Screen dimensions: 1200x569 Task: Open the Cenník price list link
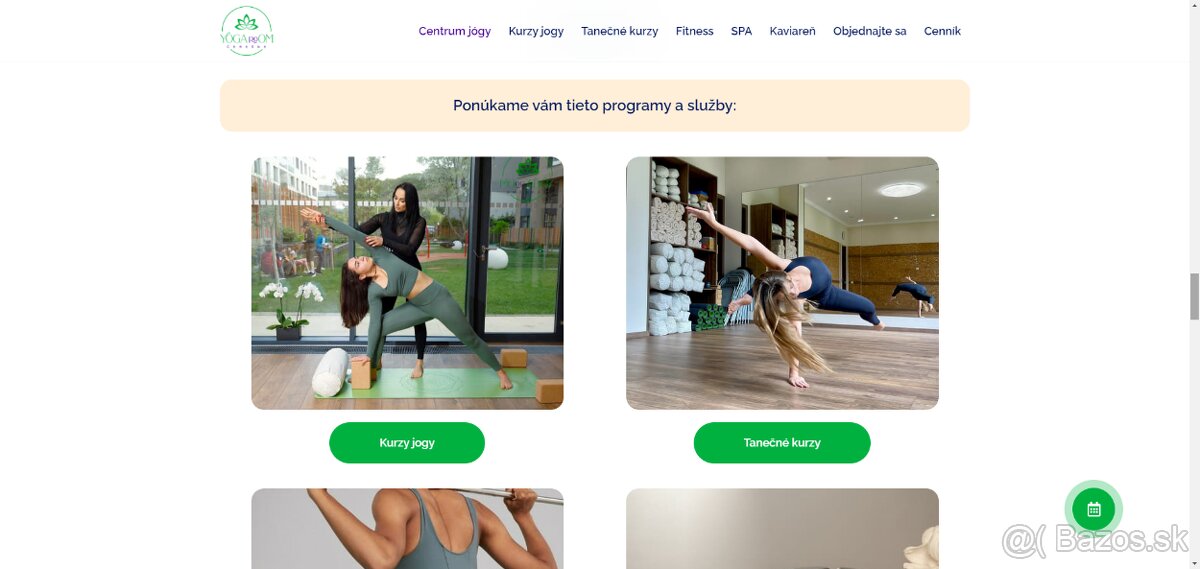coord(942,31)
